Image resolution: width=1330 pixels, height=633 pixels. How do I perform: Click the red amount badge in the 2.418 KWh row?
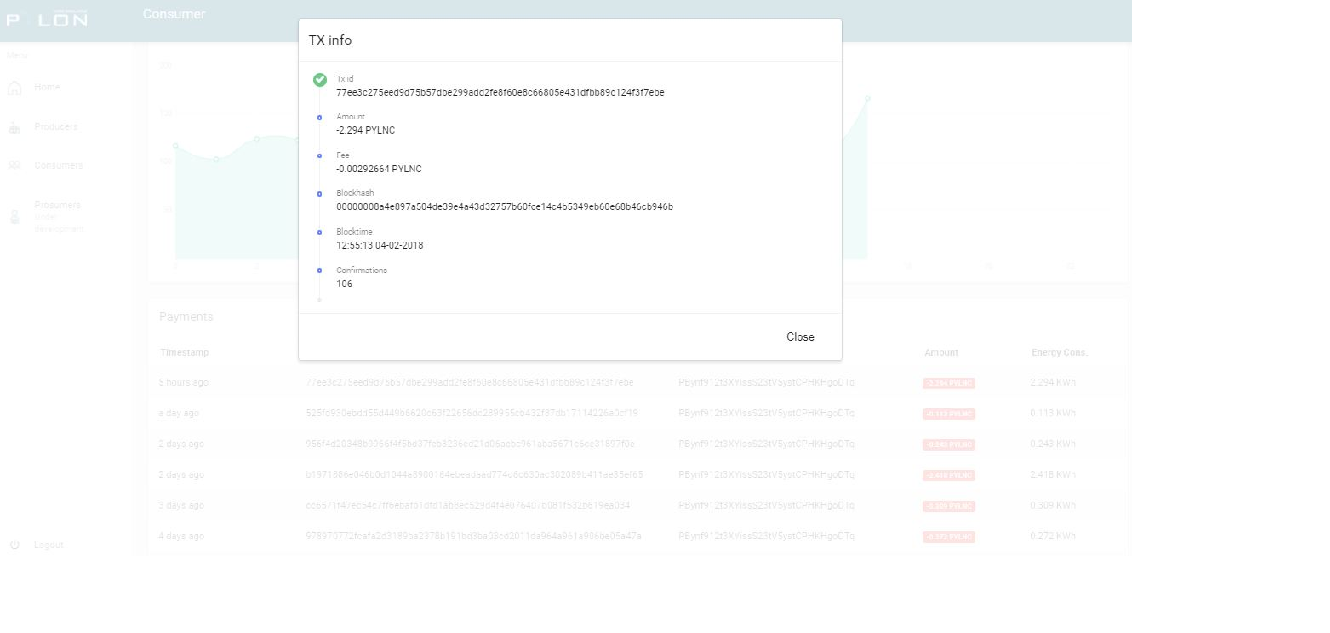pos(948,476)
